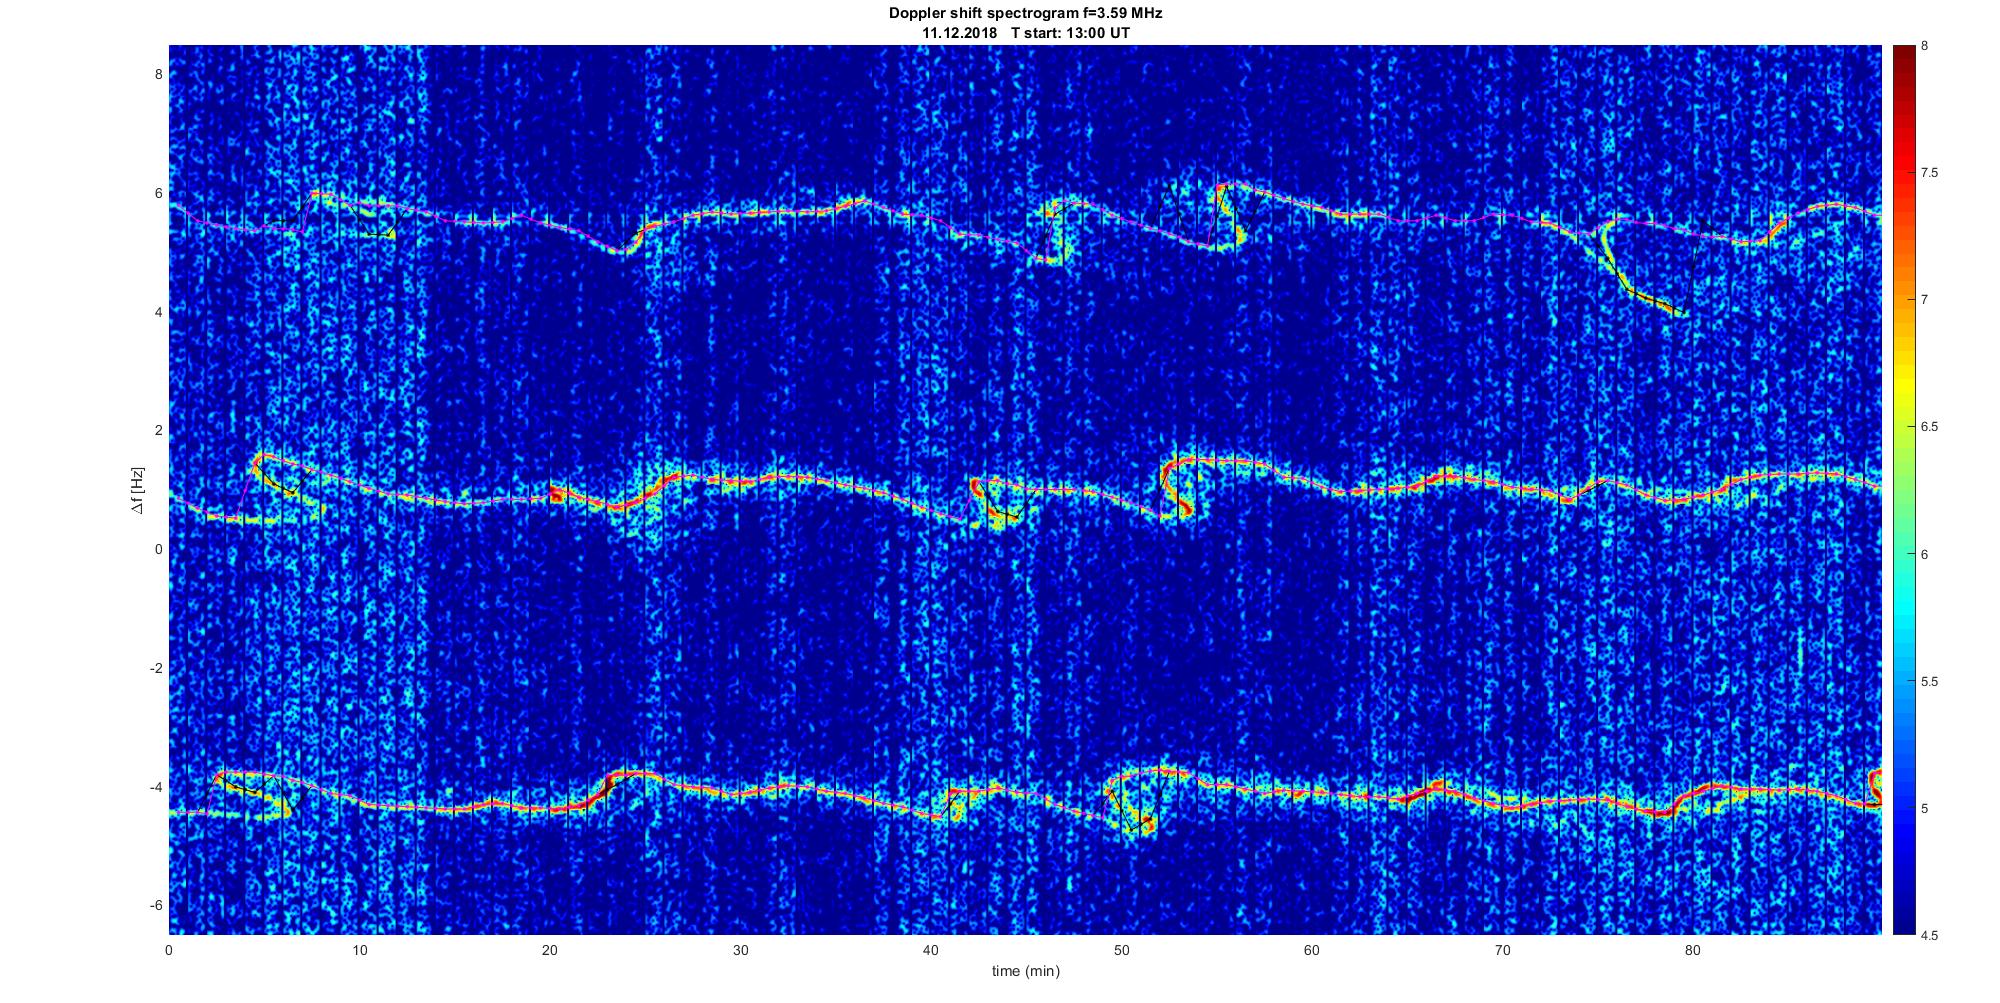The width and height of the screenshot is (2000, 1003).
Task: Click the y-axis tick label '-6'
Action: click(156, 905)
